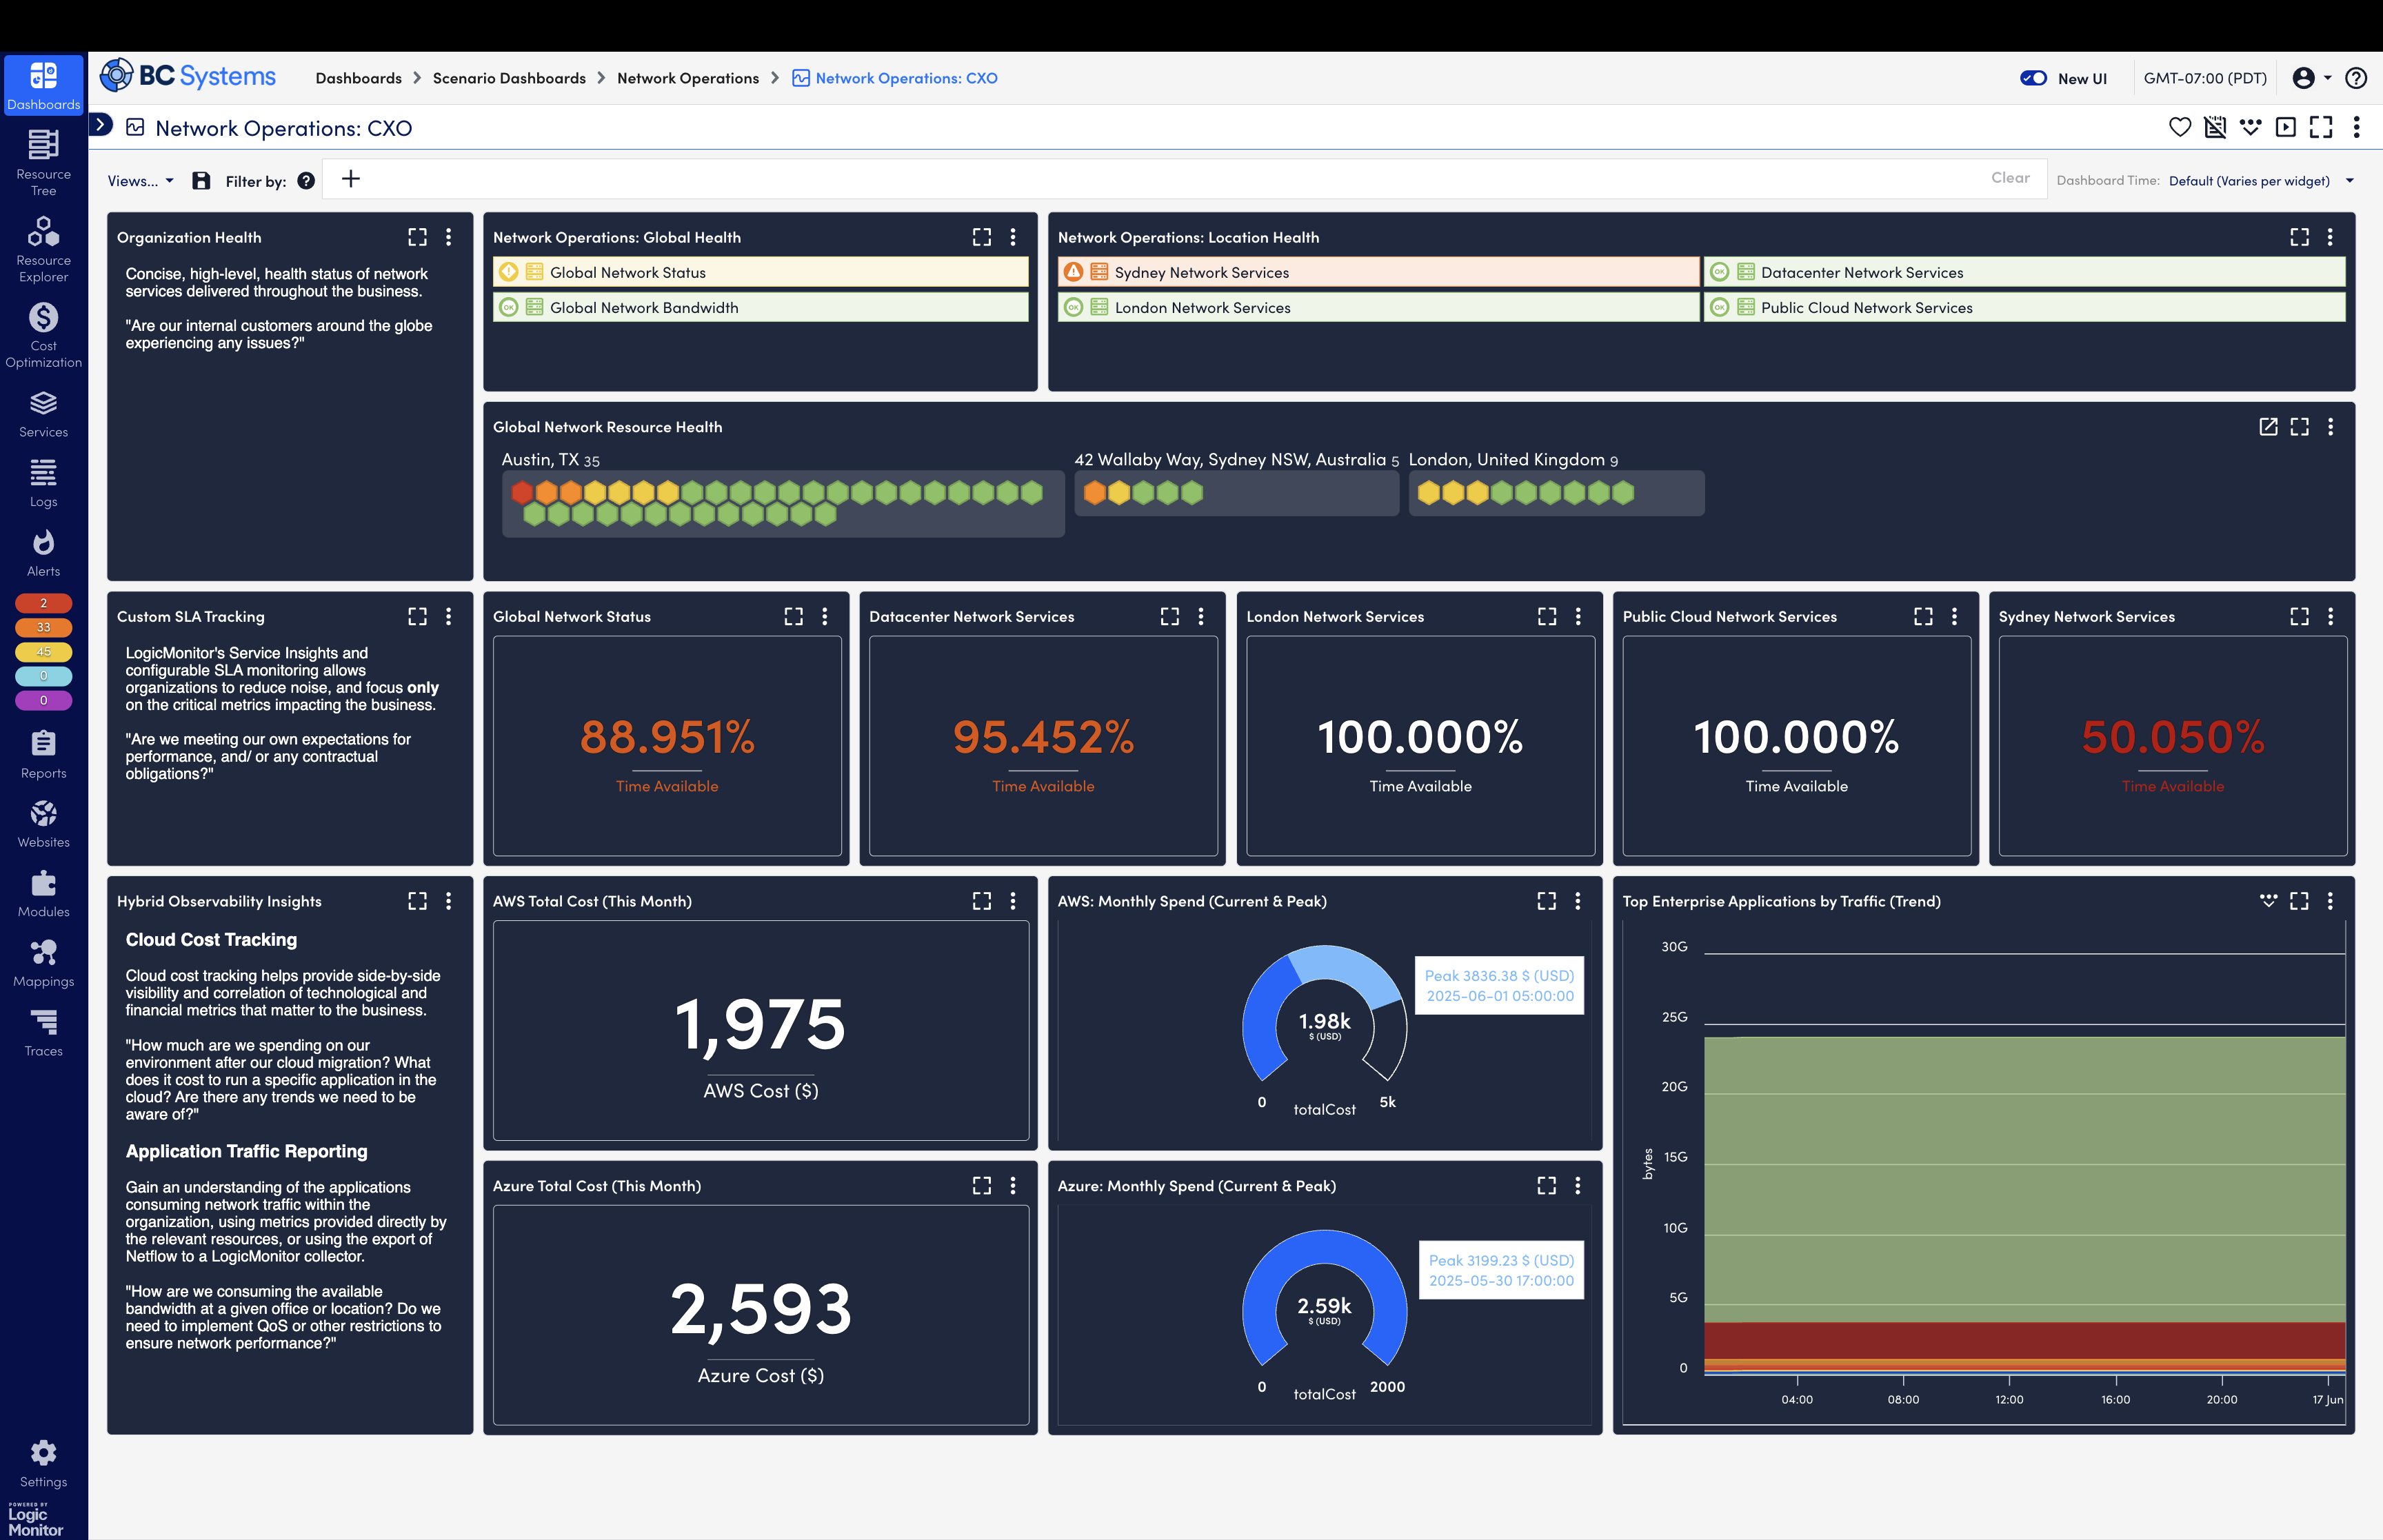Open dashboard more options kebab menu
The image size is (2383, 1540).
(2357, 127)
